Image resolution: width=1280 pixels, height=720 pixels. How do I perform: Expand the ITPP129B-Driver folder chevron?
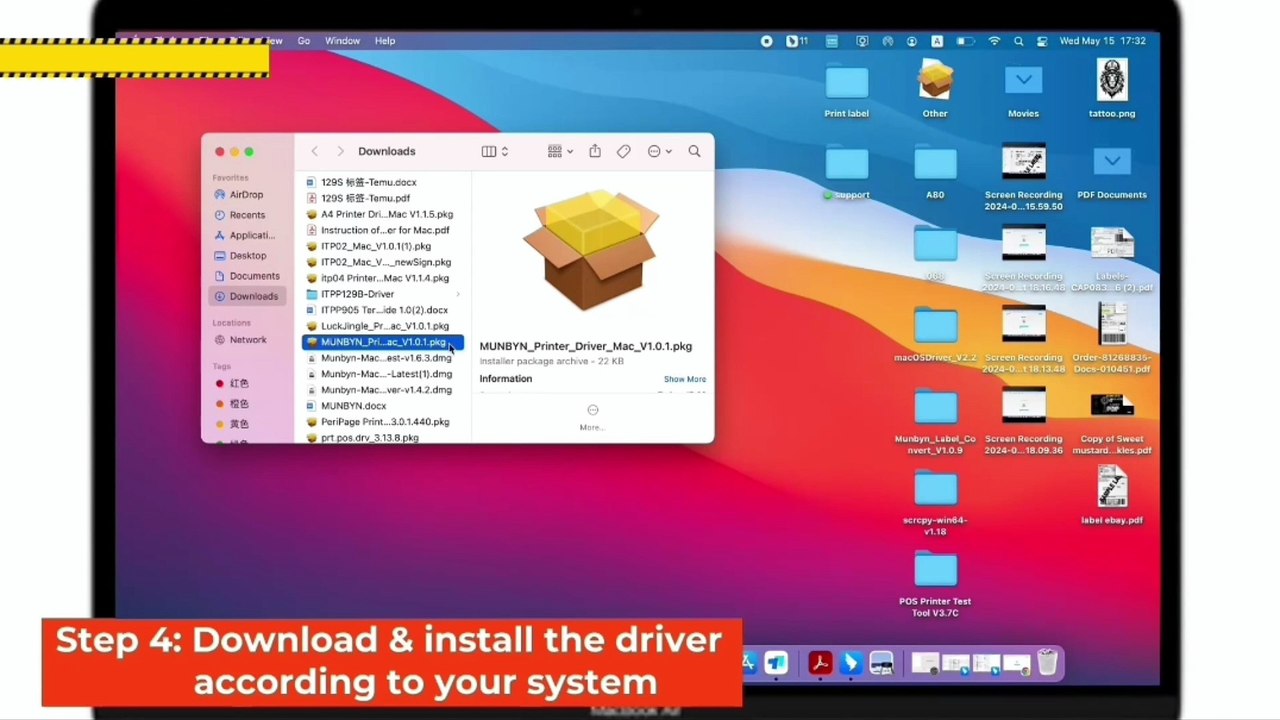tap(458, 294)
